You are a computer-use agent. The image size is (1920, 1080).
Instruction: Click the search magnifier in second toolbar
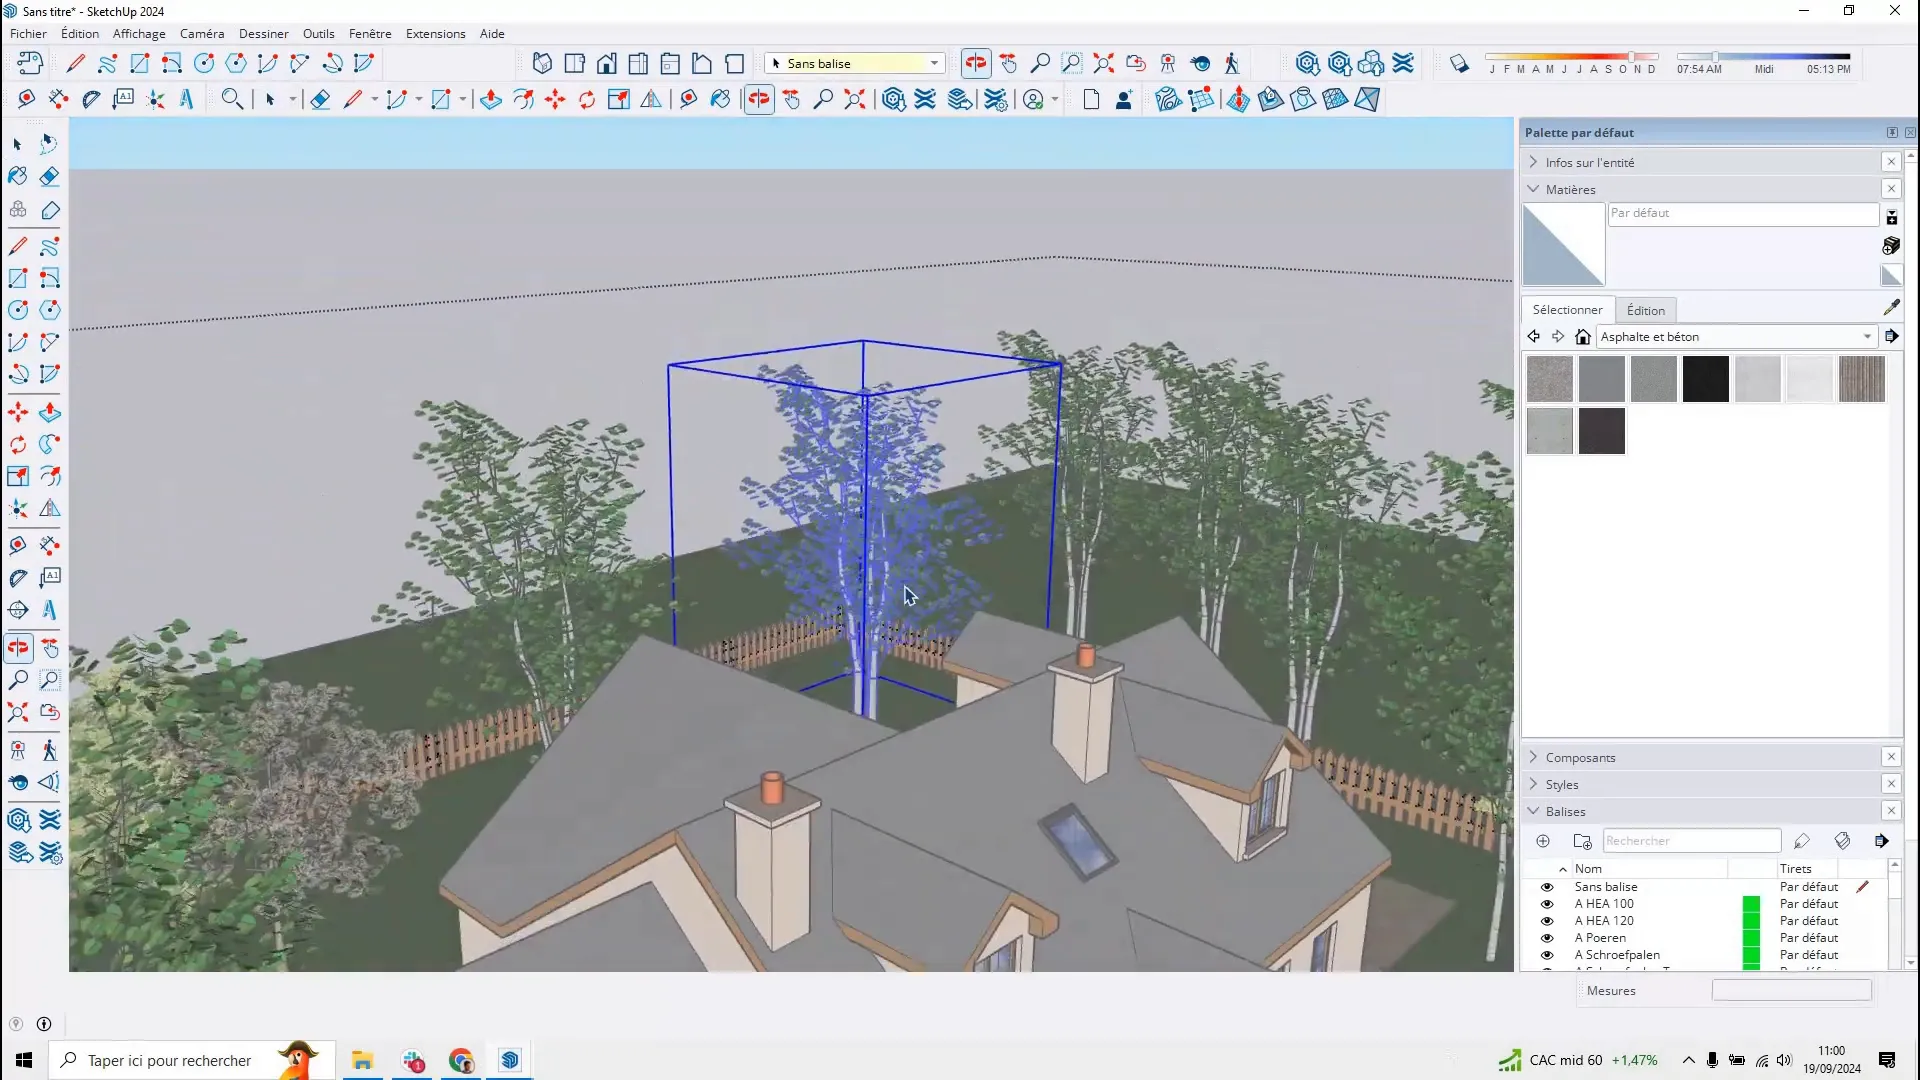pos(232,99)
